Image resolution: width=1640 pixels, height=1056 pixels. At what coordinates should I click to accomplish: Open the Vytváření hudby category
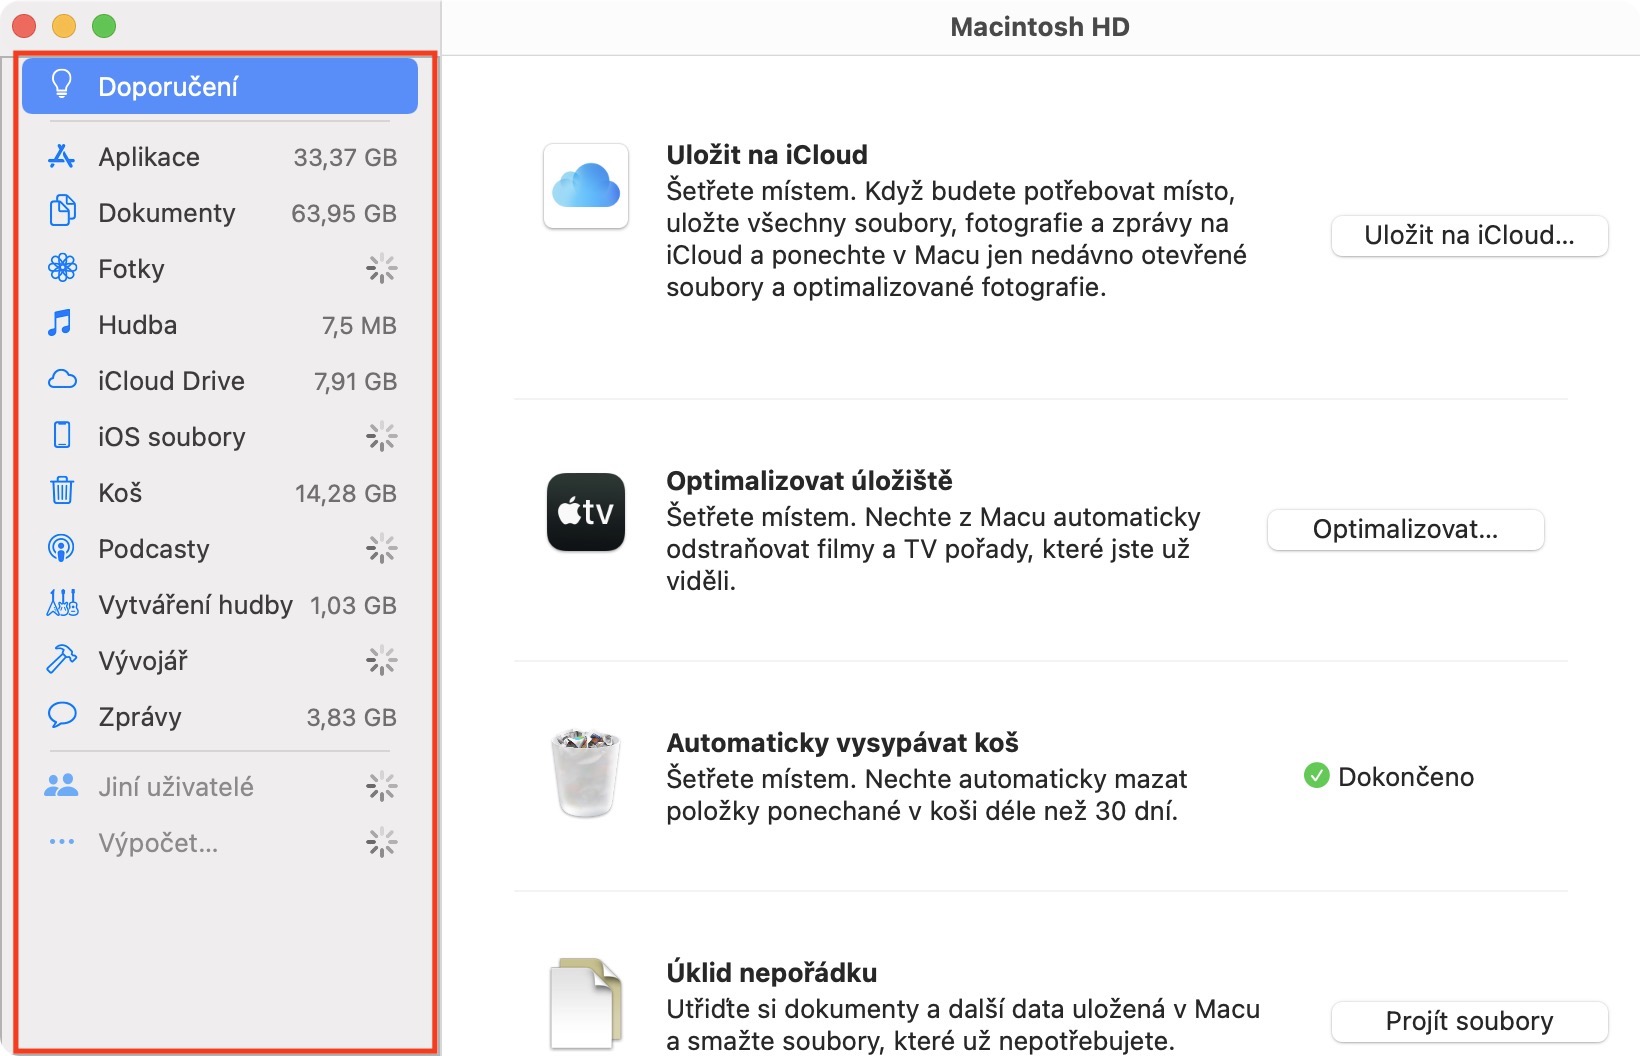[x=195, y=605]
